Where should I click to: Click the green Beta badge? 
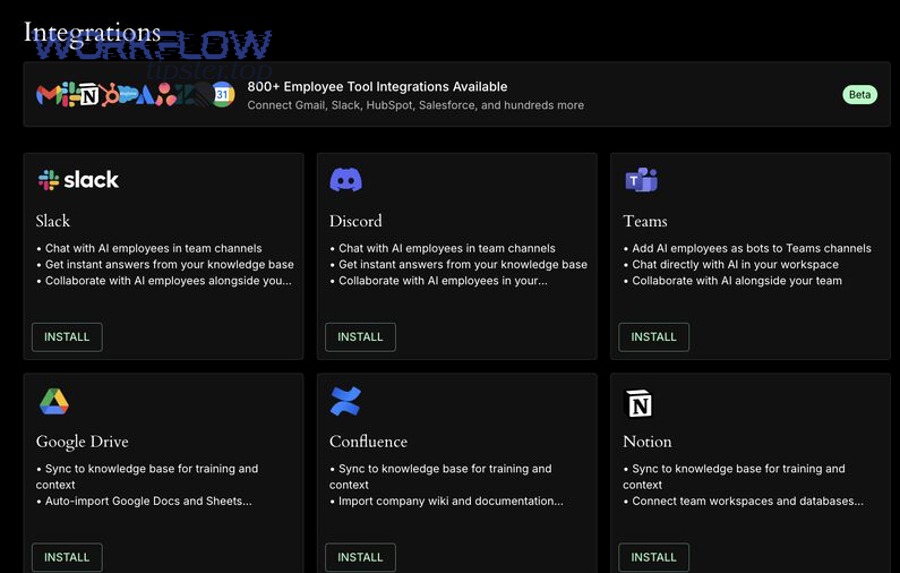tap(860, 95)
